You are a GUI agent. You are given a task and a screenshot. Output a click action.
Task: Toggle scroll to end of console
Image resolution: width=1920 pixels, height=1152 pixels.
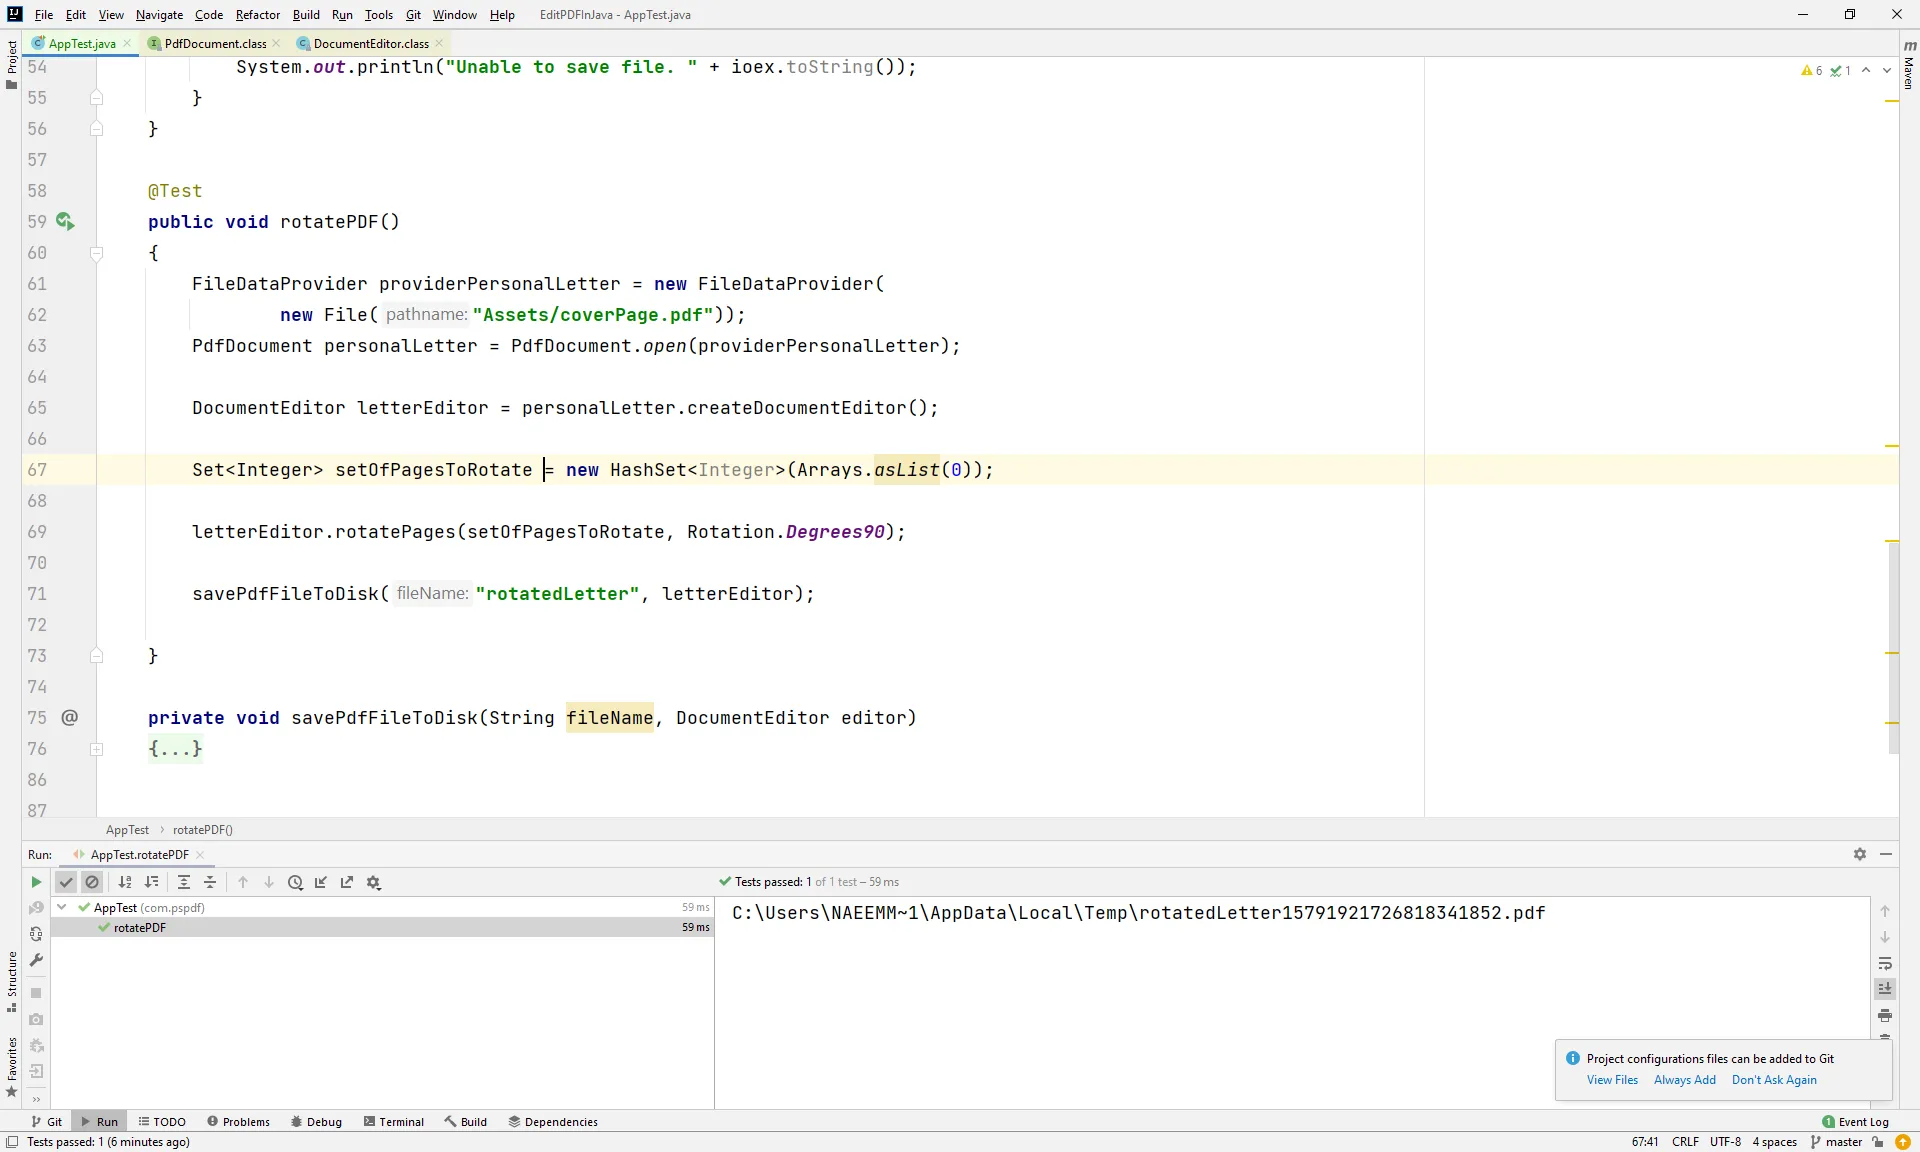click(1885, 989)
